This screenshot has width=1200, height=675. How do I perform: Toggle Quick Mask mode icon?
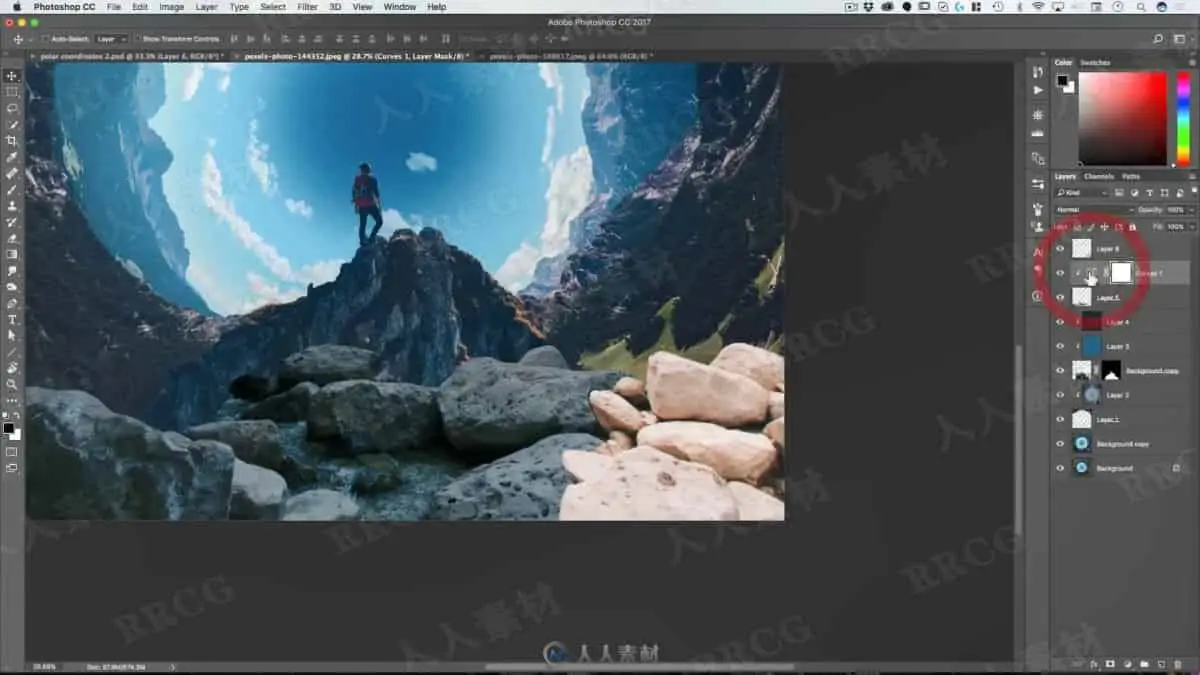click(12, 452)
